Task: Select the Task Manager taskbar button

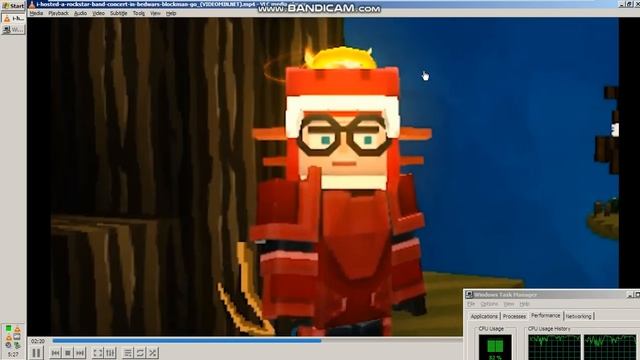Action: (x=13, y=30)
